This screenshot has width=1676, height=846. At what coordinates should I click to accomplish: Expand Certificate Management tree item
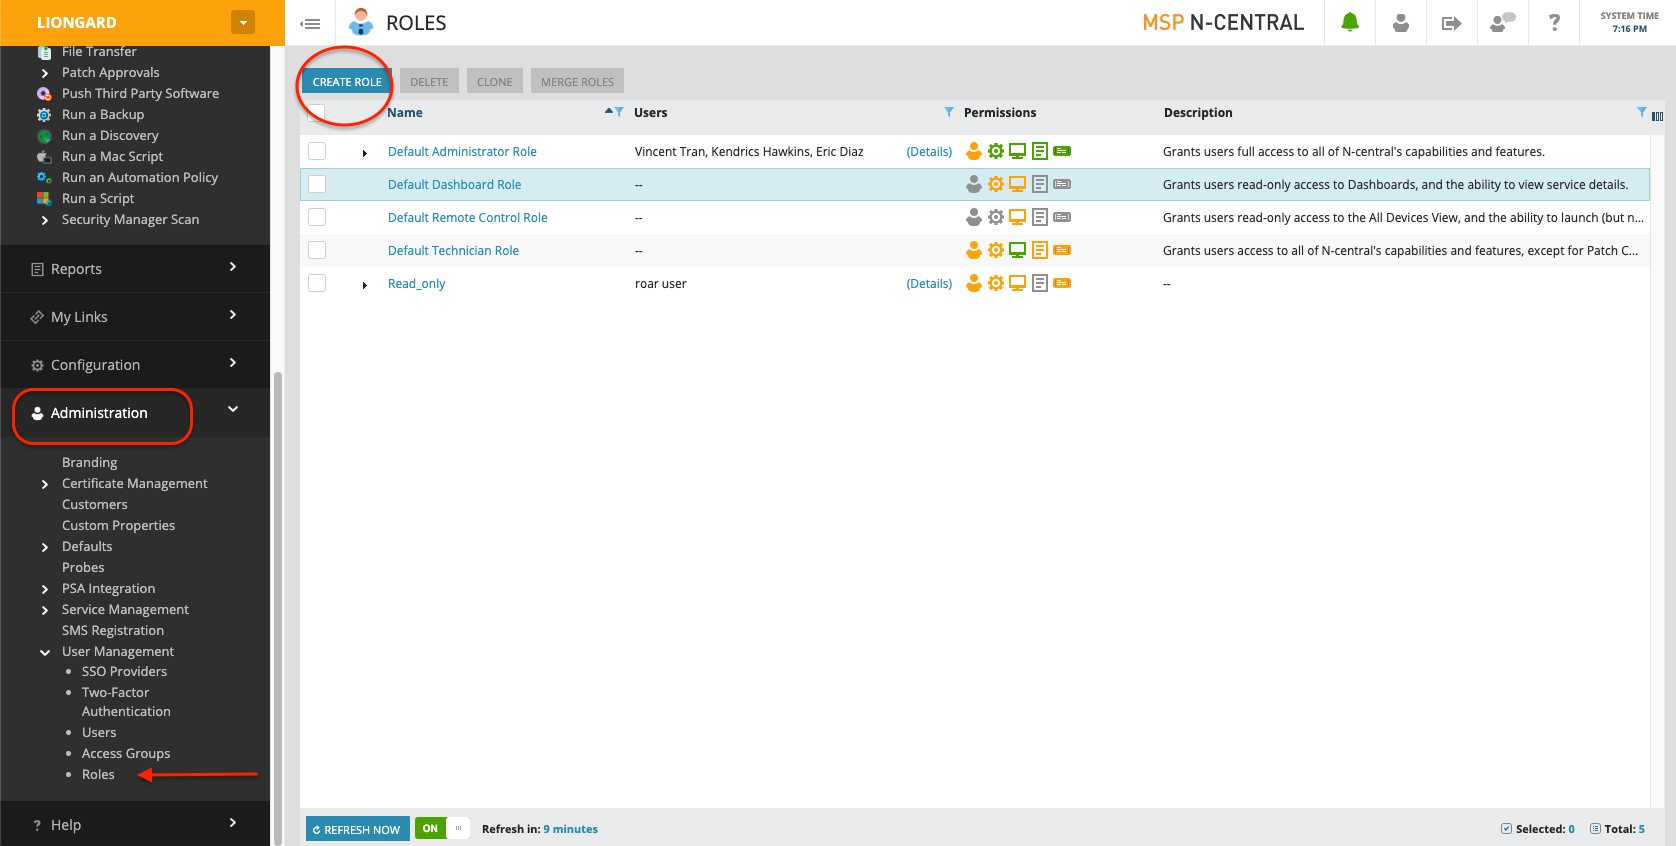tap(44, 484)
